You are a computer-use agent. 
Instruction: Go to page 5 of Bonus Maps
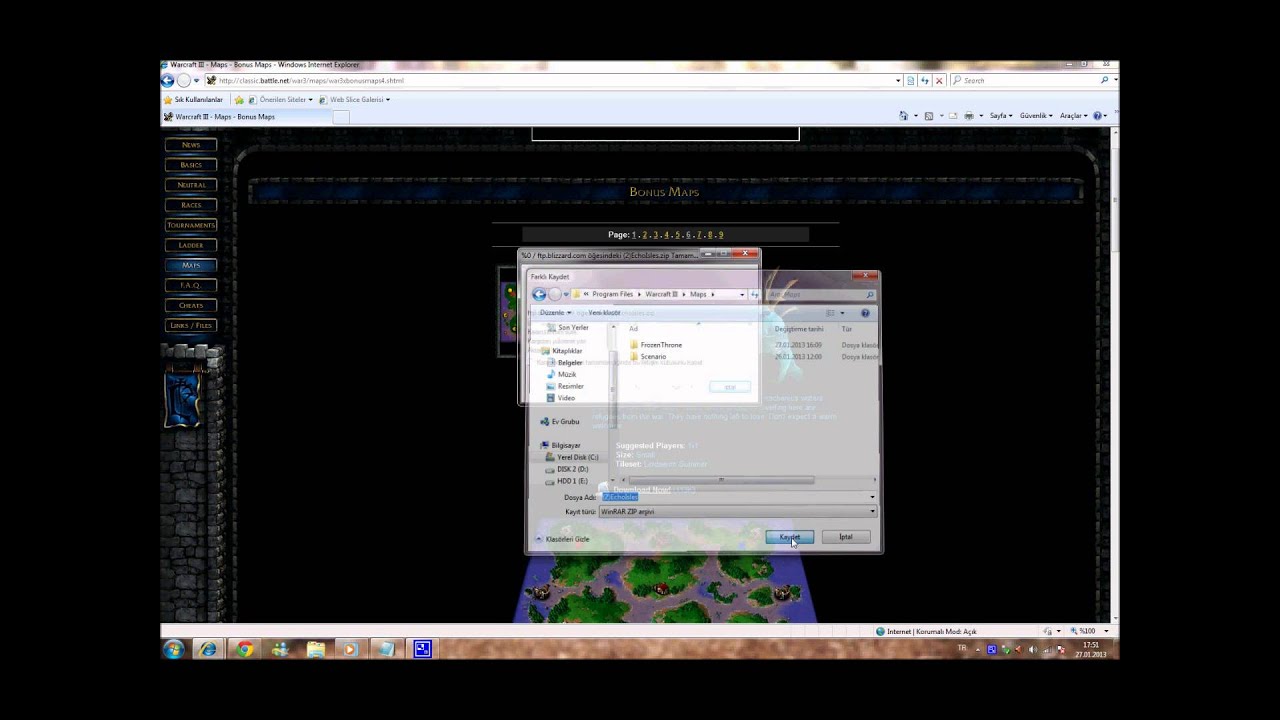(677, 235)
